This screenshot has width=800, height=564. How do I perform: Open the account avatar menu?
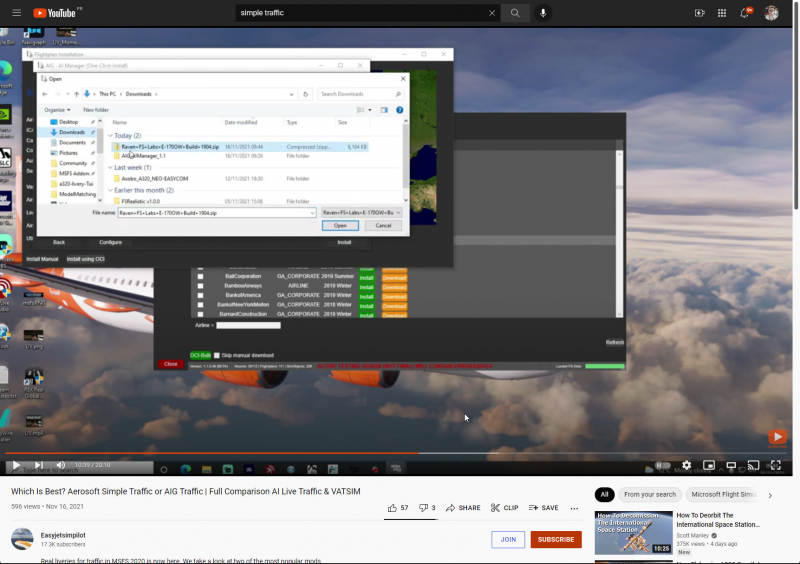pos(771,13)
